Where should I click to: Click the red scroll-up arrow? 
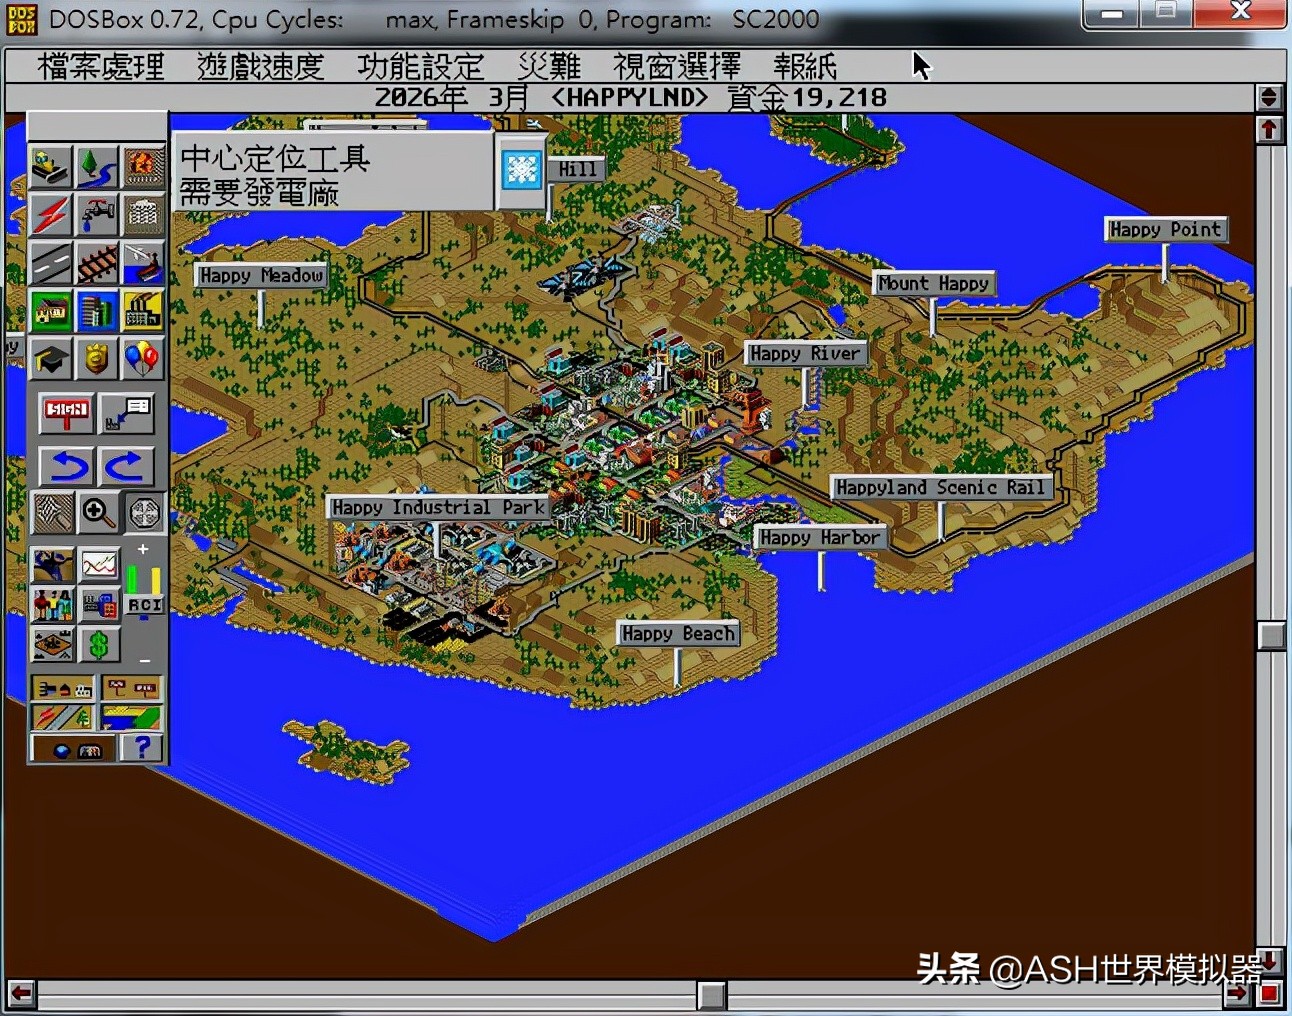tap(1270, 130)
